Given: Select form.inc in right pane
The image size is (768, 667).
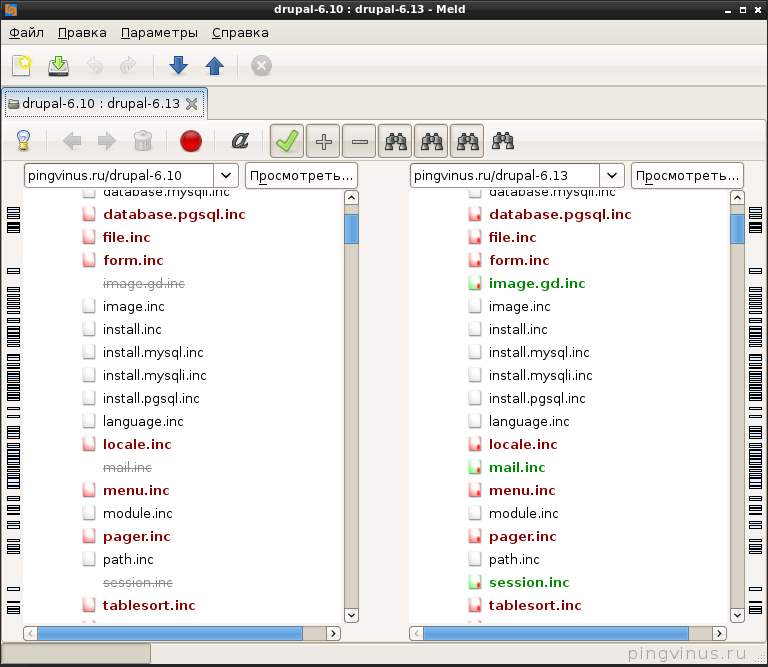Looking at the screenshot, I should [x=519, y=260].
